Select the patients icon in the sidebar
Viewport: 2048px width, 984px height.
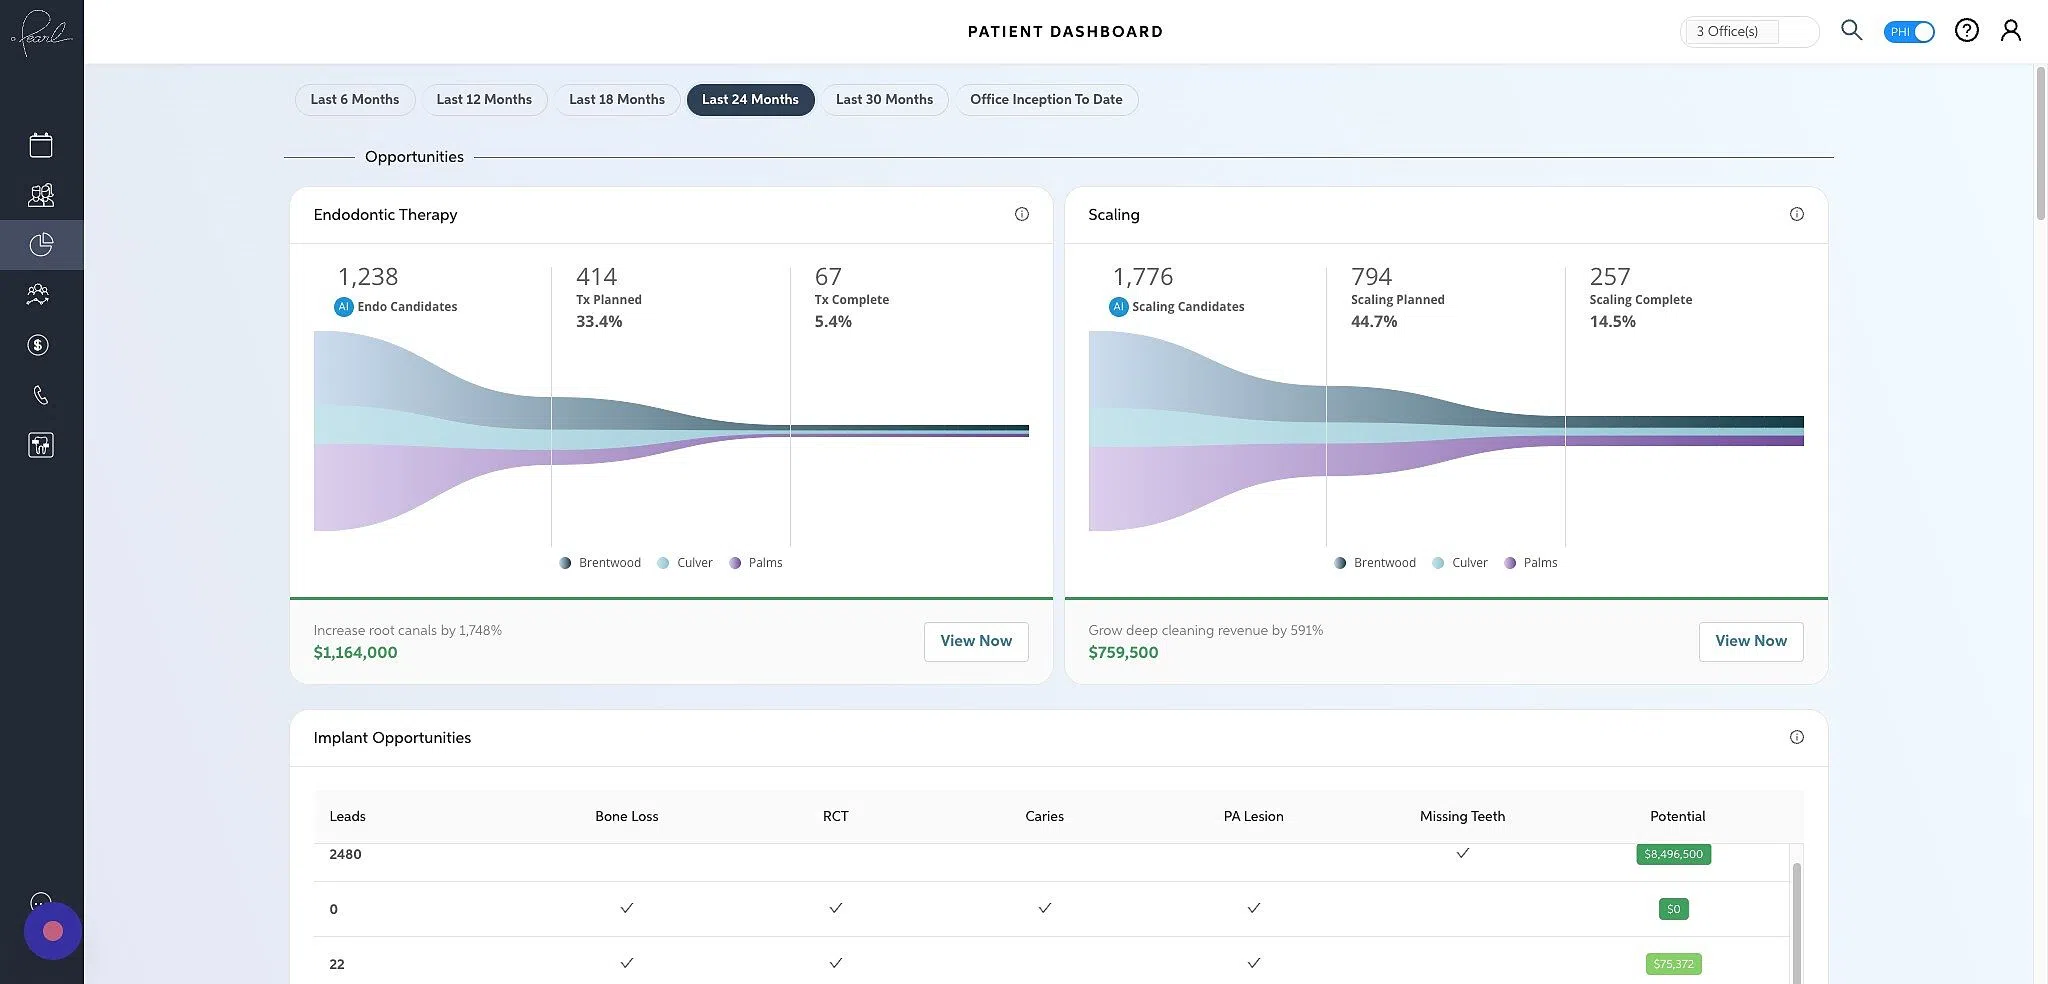tap(40, 194)
